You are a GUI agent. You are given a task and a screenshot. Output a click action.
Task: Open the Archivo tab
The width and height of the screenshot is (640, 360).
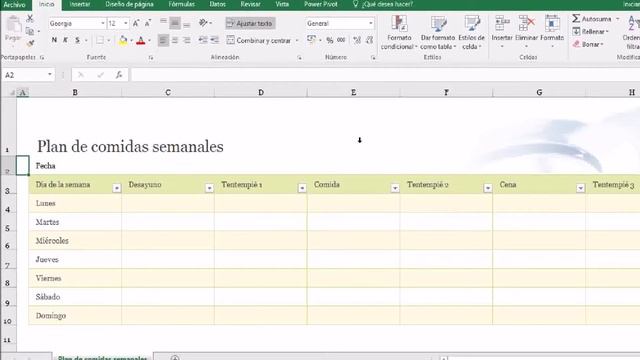coord(14,4)
